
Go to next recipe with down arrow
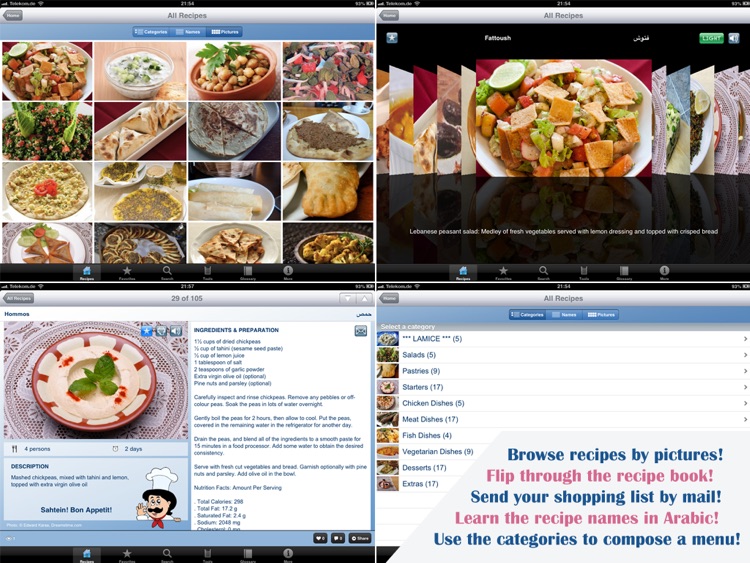pyautogui.click(x=348, y=298)
